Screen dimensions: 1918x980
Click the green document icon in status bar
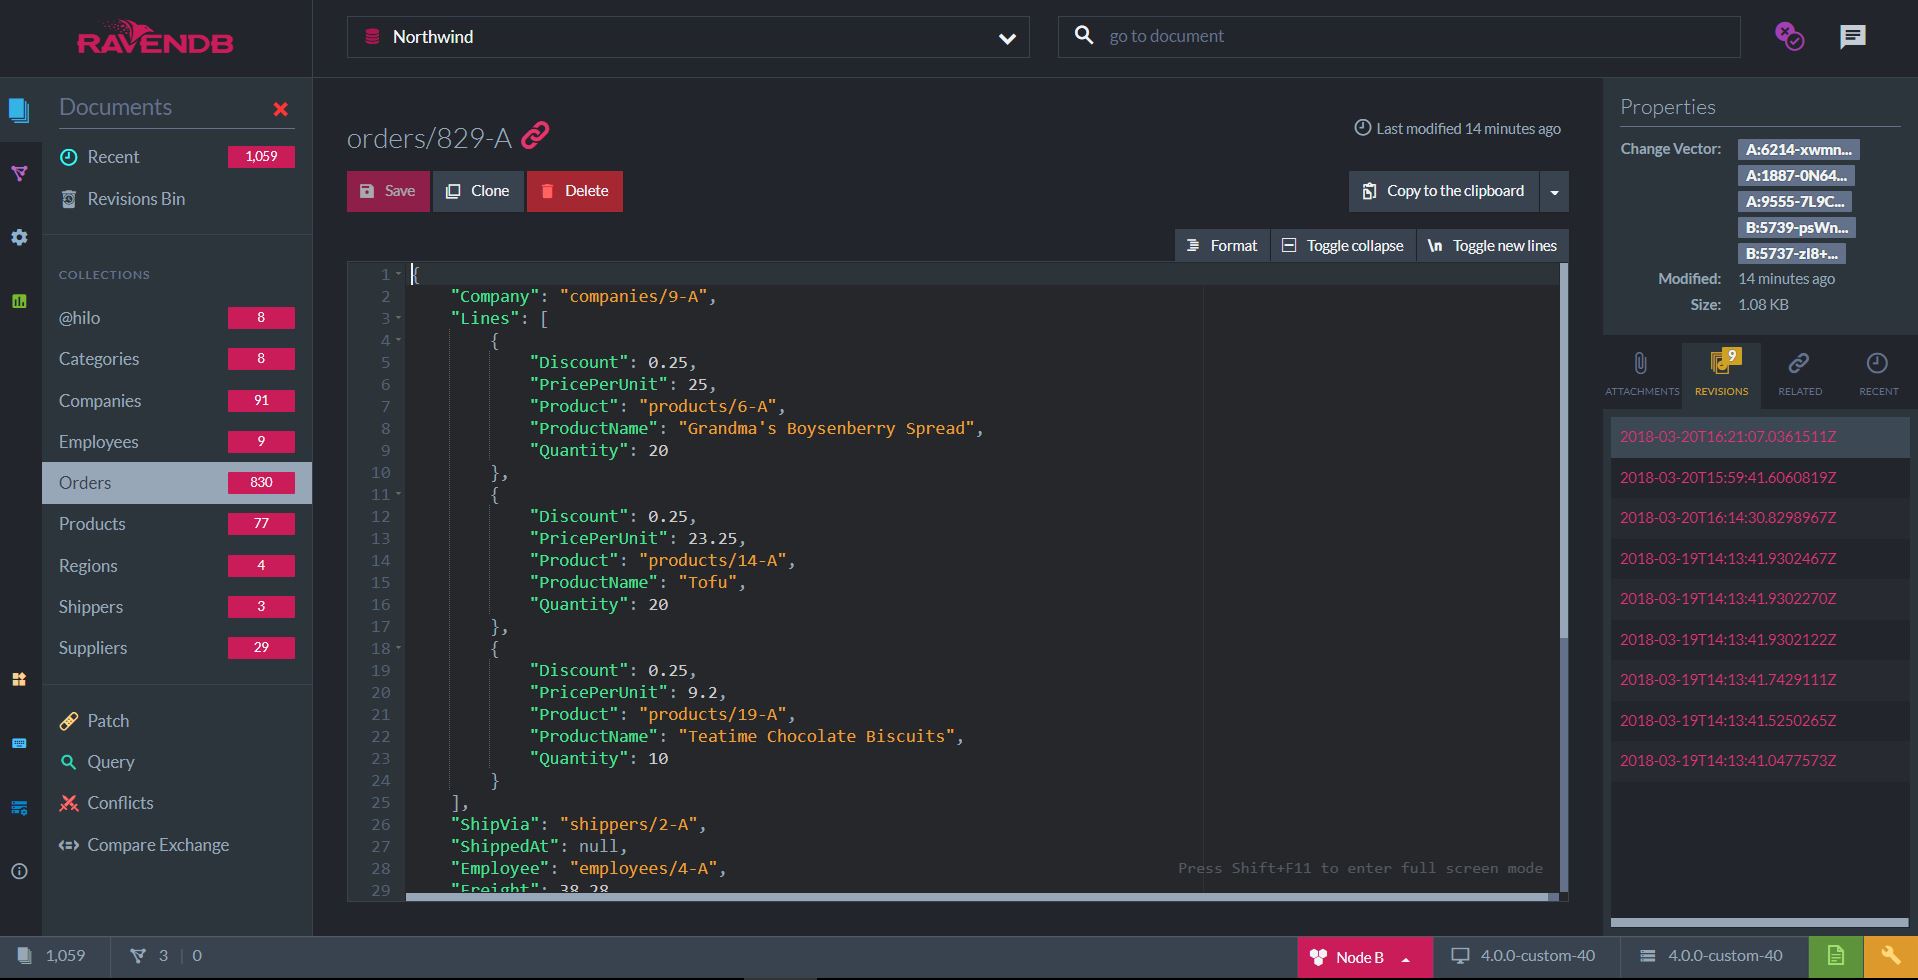pyautogui.click(x=1836, y=956)
